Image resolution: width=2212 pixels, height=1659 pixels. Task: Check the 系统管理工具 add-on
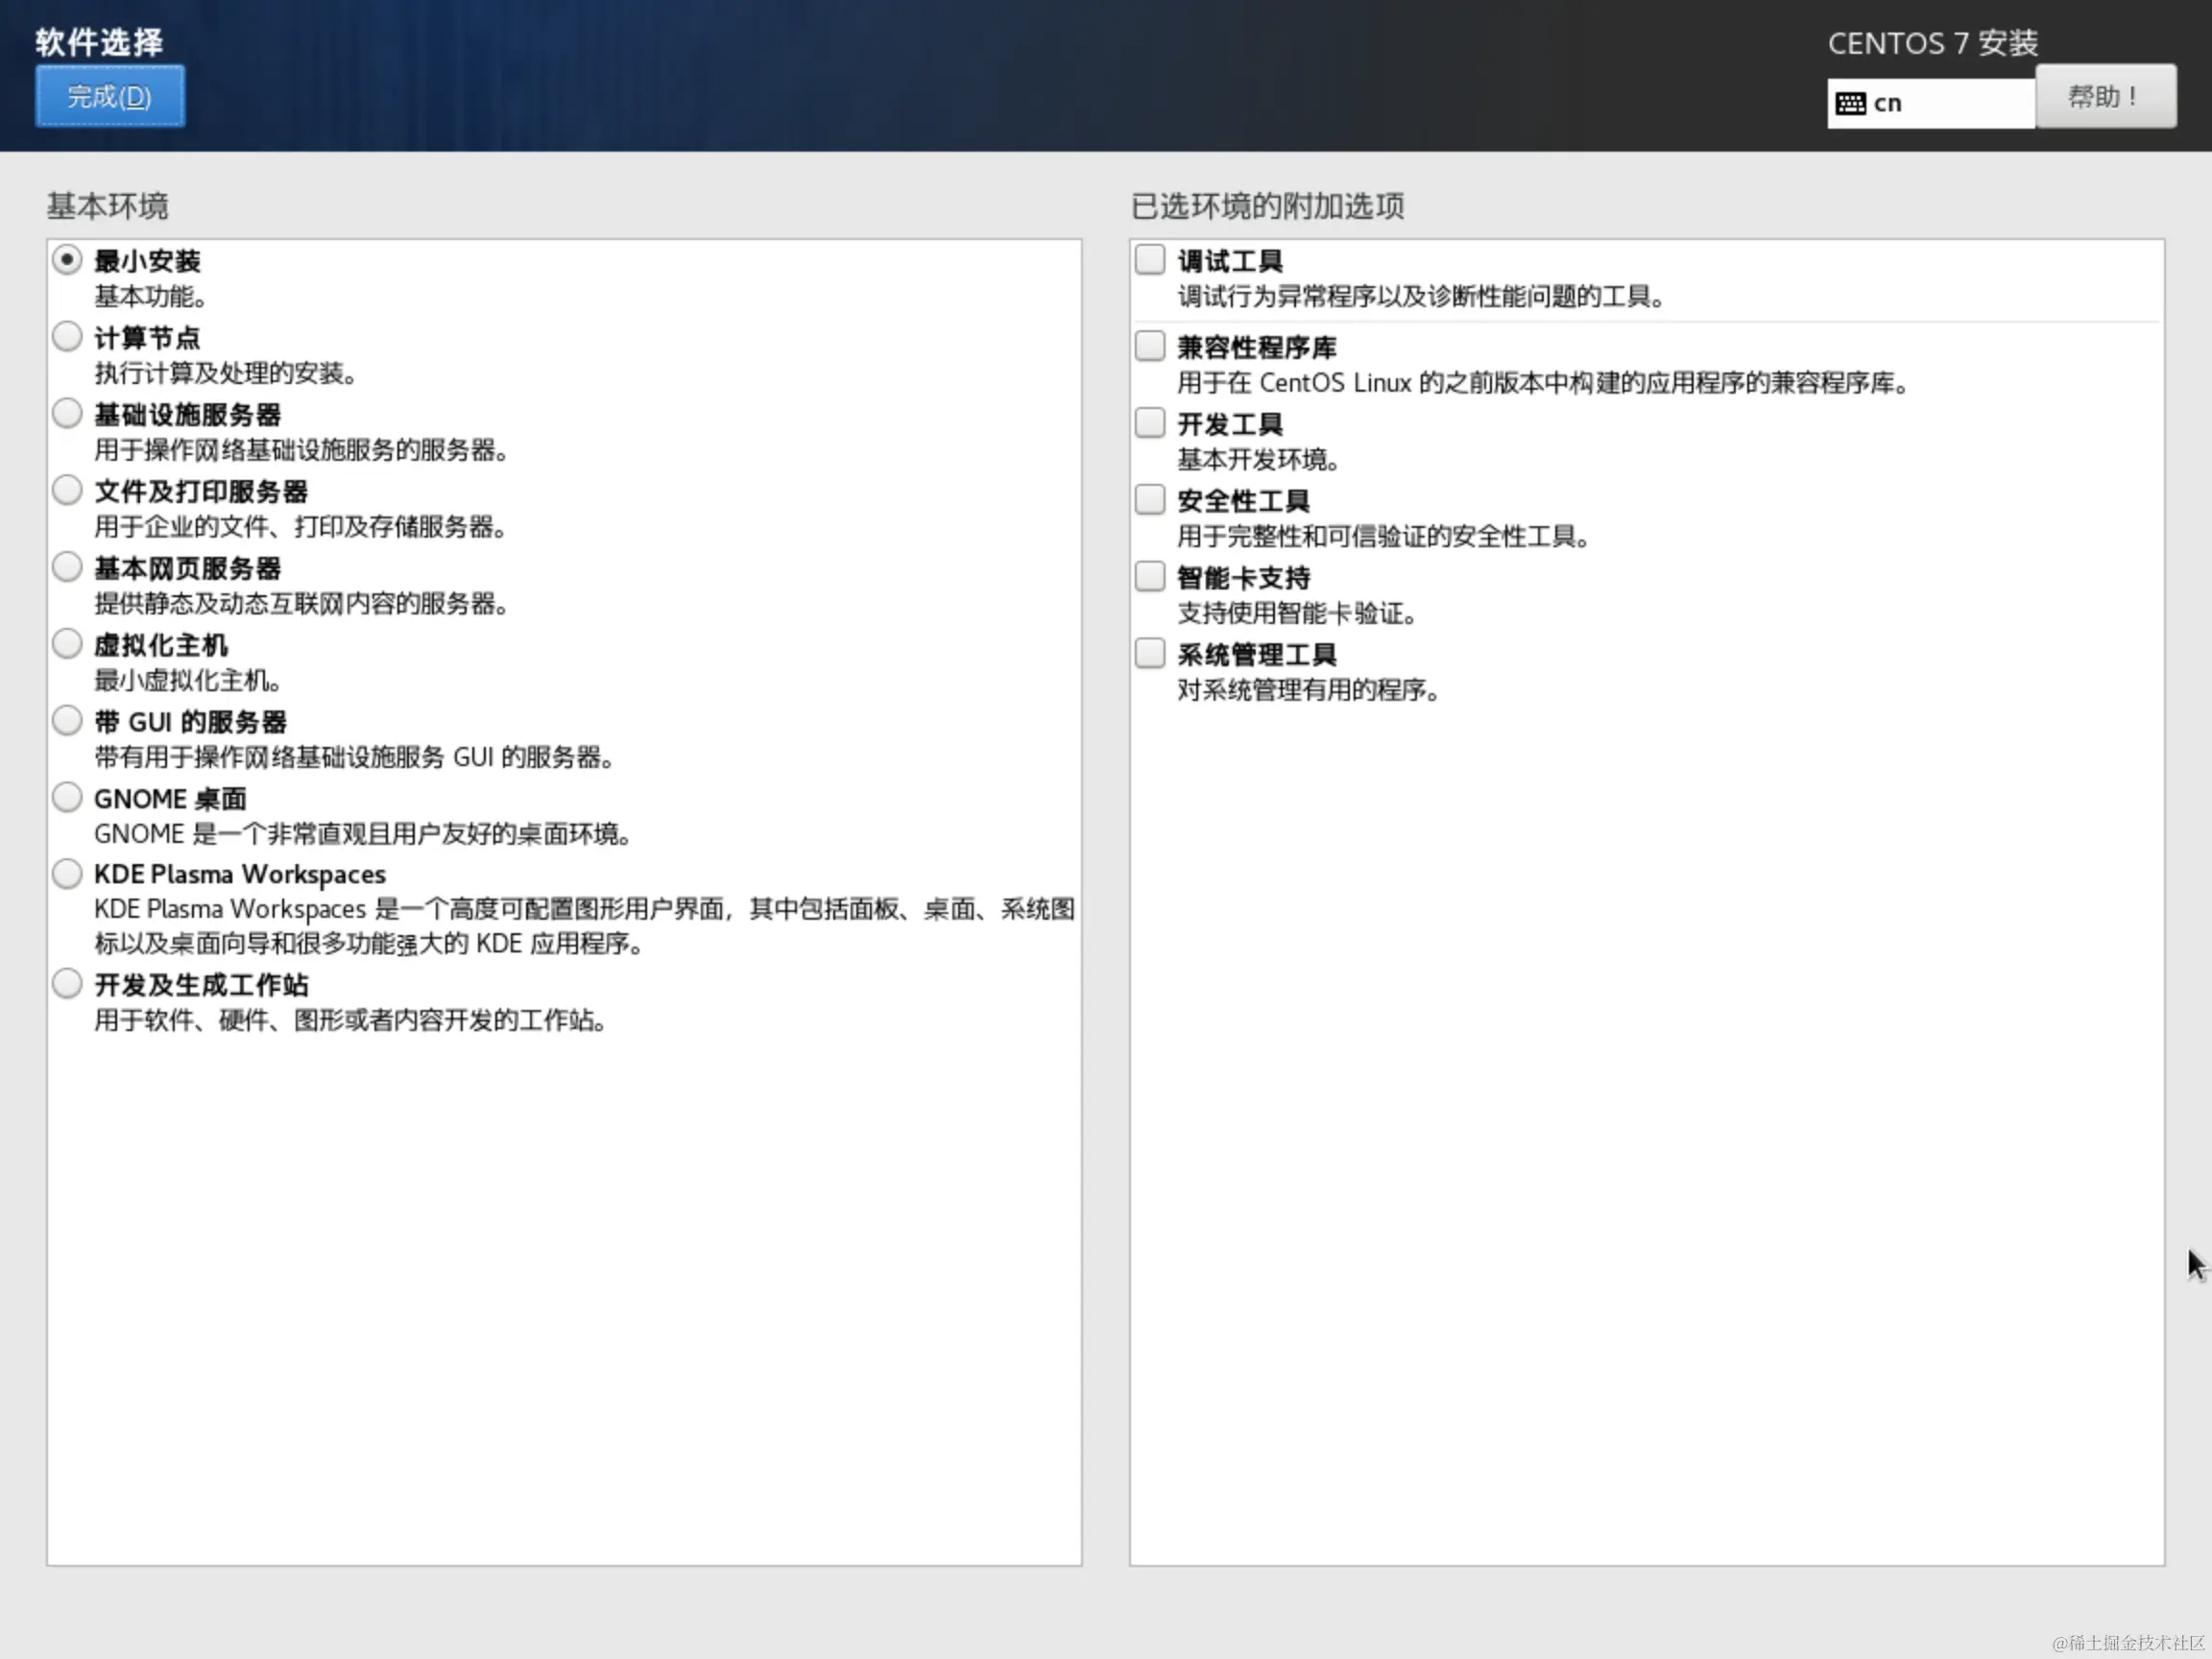[1149, 653]
